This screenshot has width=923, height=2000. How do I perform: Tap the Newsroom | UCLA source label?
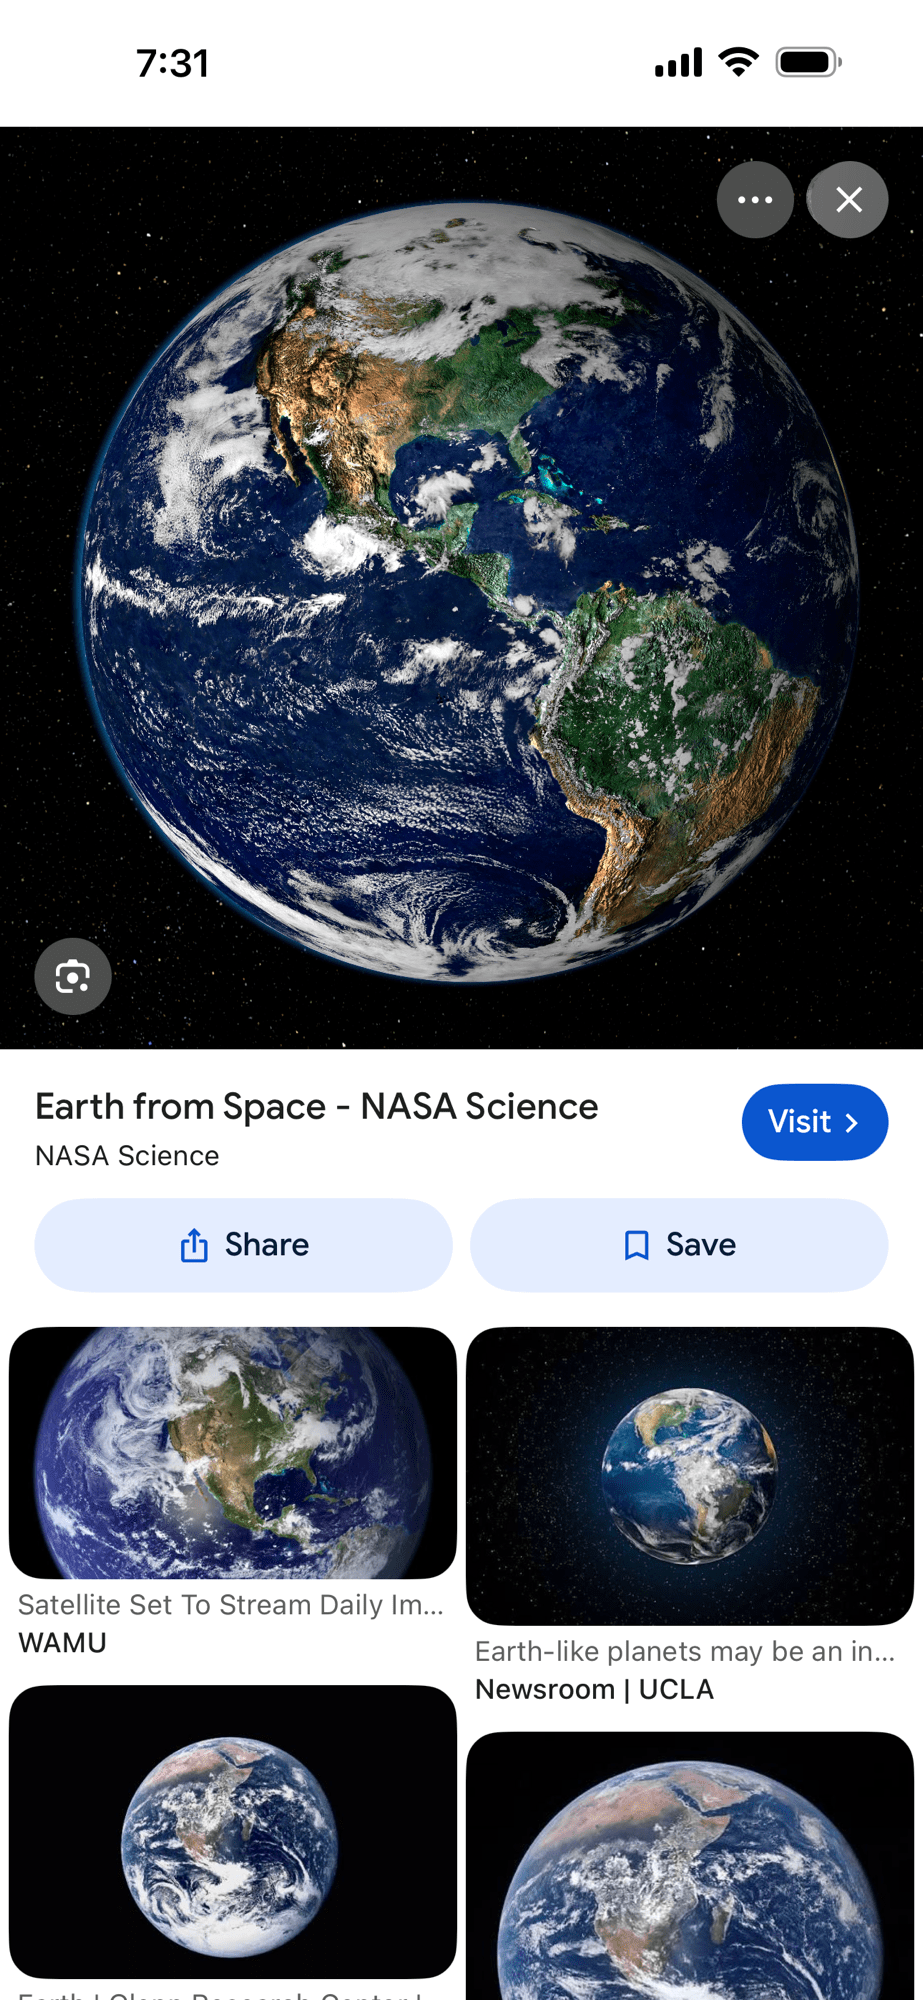click(x=594, y=1689)
